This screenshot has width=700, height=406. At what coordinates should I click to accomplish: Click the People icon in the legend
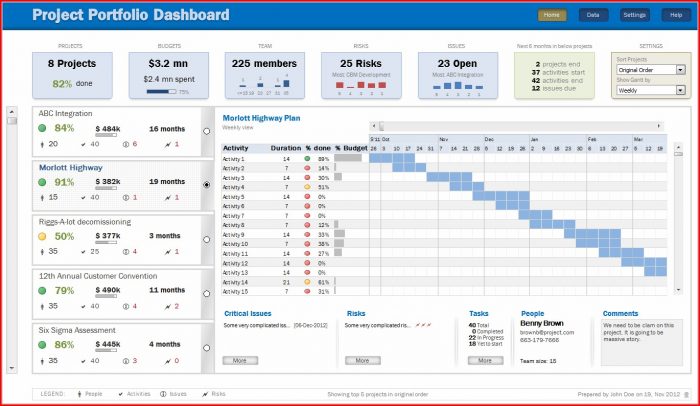[x=79, y=394]
